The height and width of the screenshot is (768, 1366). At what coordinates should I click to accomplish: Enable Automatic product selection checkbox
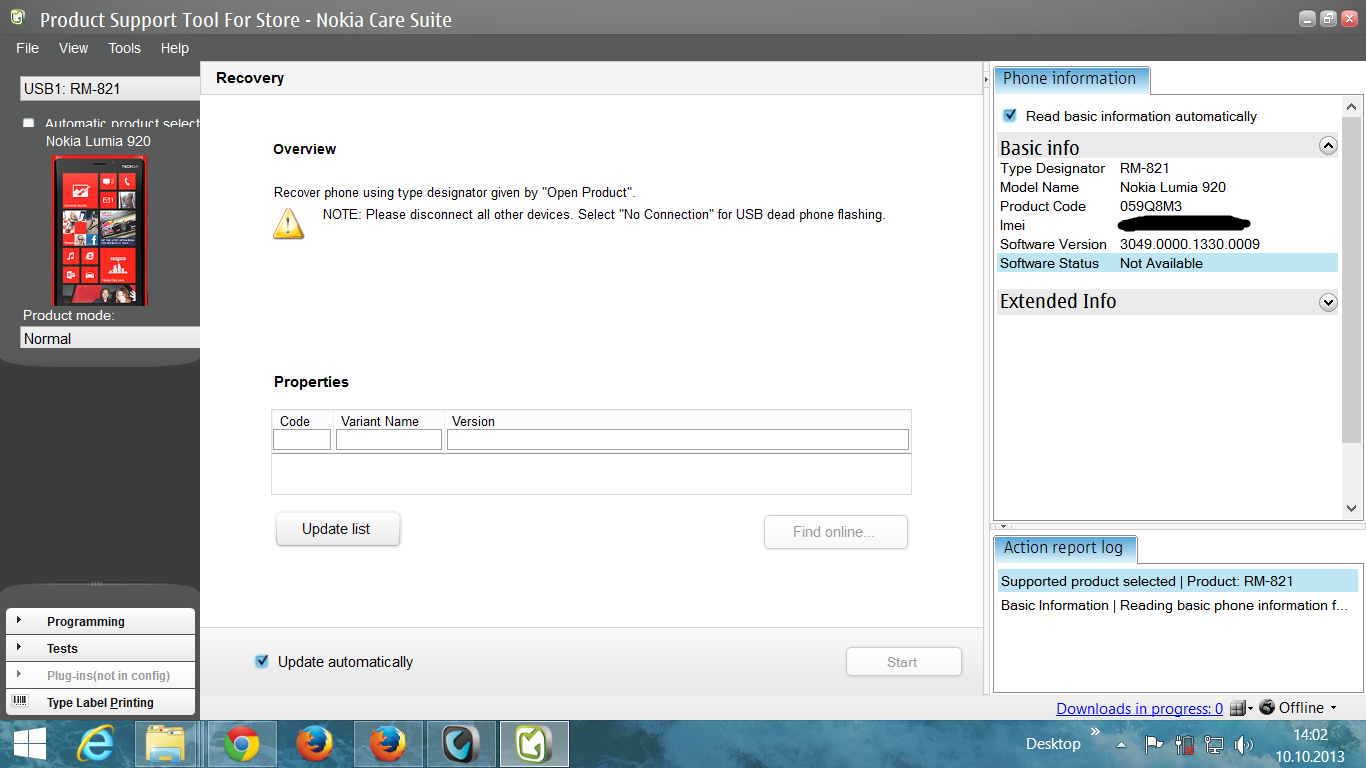28,124
